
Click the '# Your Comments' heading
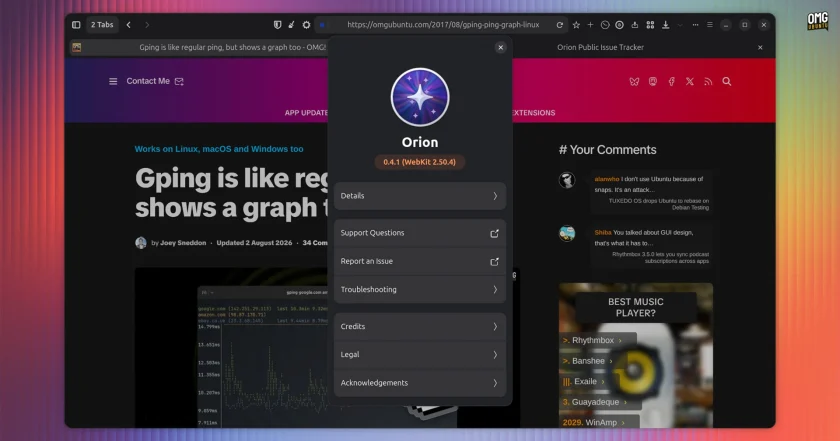pyautogui.click(x=608, y=150)
